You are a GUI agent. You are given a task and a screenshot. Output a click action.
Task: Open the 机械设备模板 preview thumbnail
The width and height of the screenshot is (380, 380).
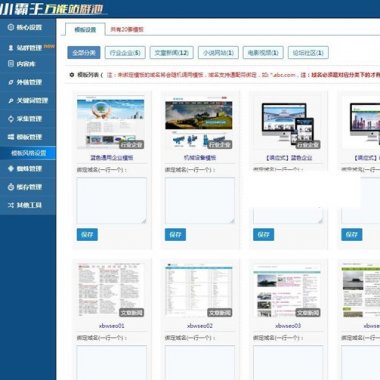click(x=199, y=122)
